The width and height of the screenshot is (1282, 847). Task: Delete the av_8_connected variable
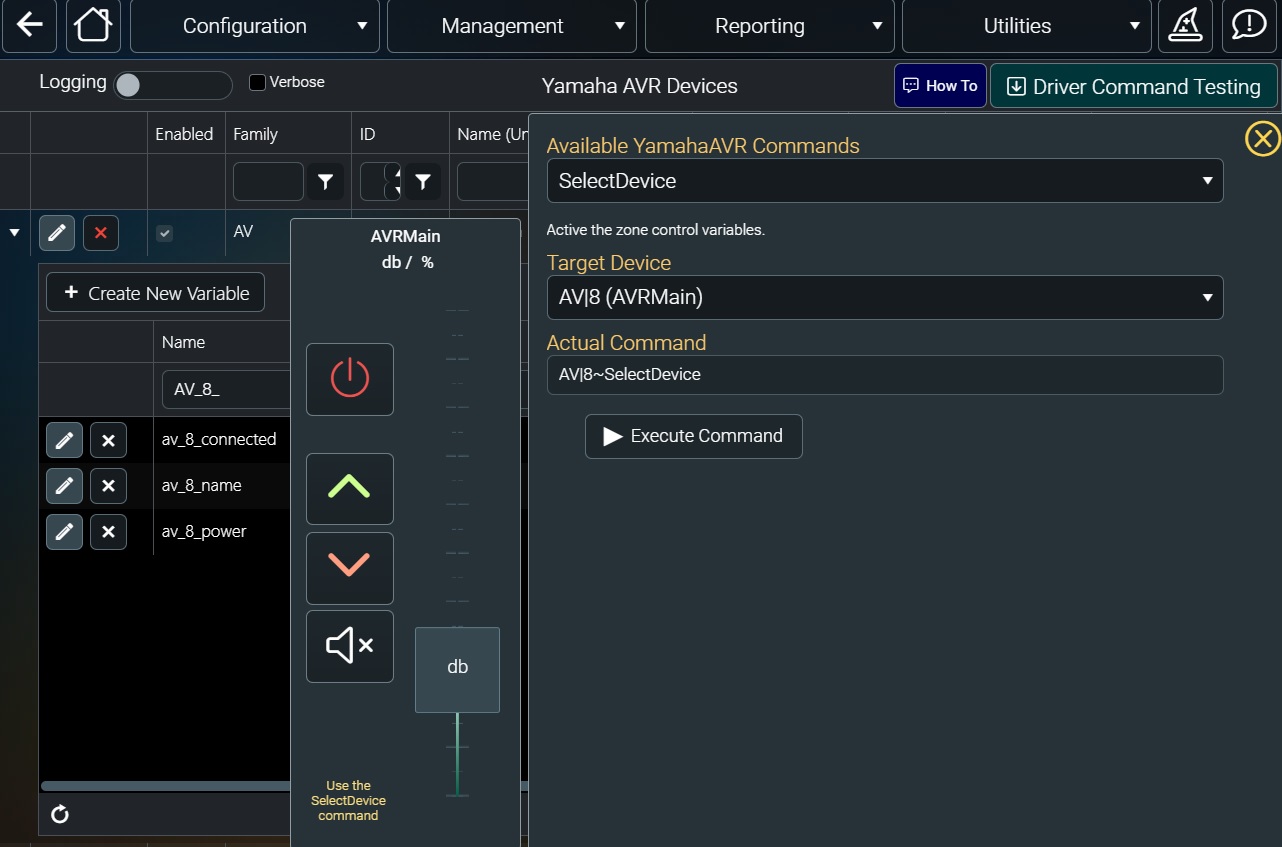pos(108,439)
